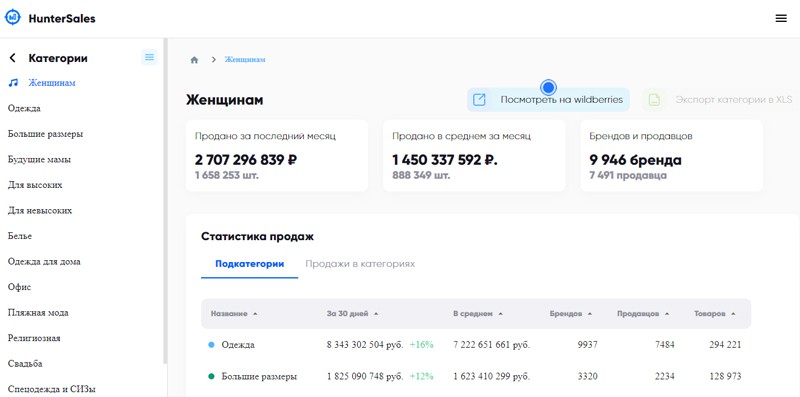Open Одежда для дома category in sidebar
The width and height of the screenshot is (800, 397).
[44, 261]
